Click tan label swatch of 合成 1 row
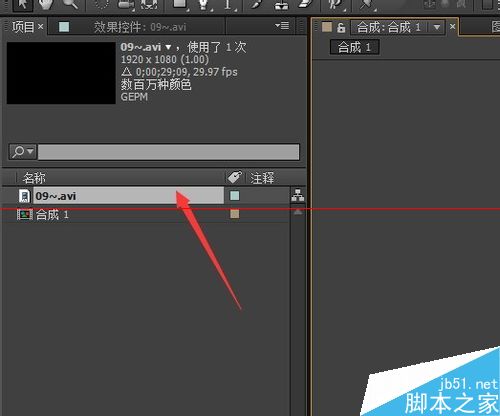Image resolution: width=500 pixels, height=416 pixels. pos(235,214)
